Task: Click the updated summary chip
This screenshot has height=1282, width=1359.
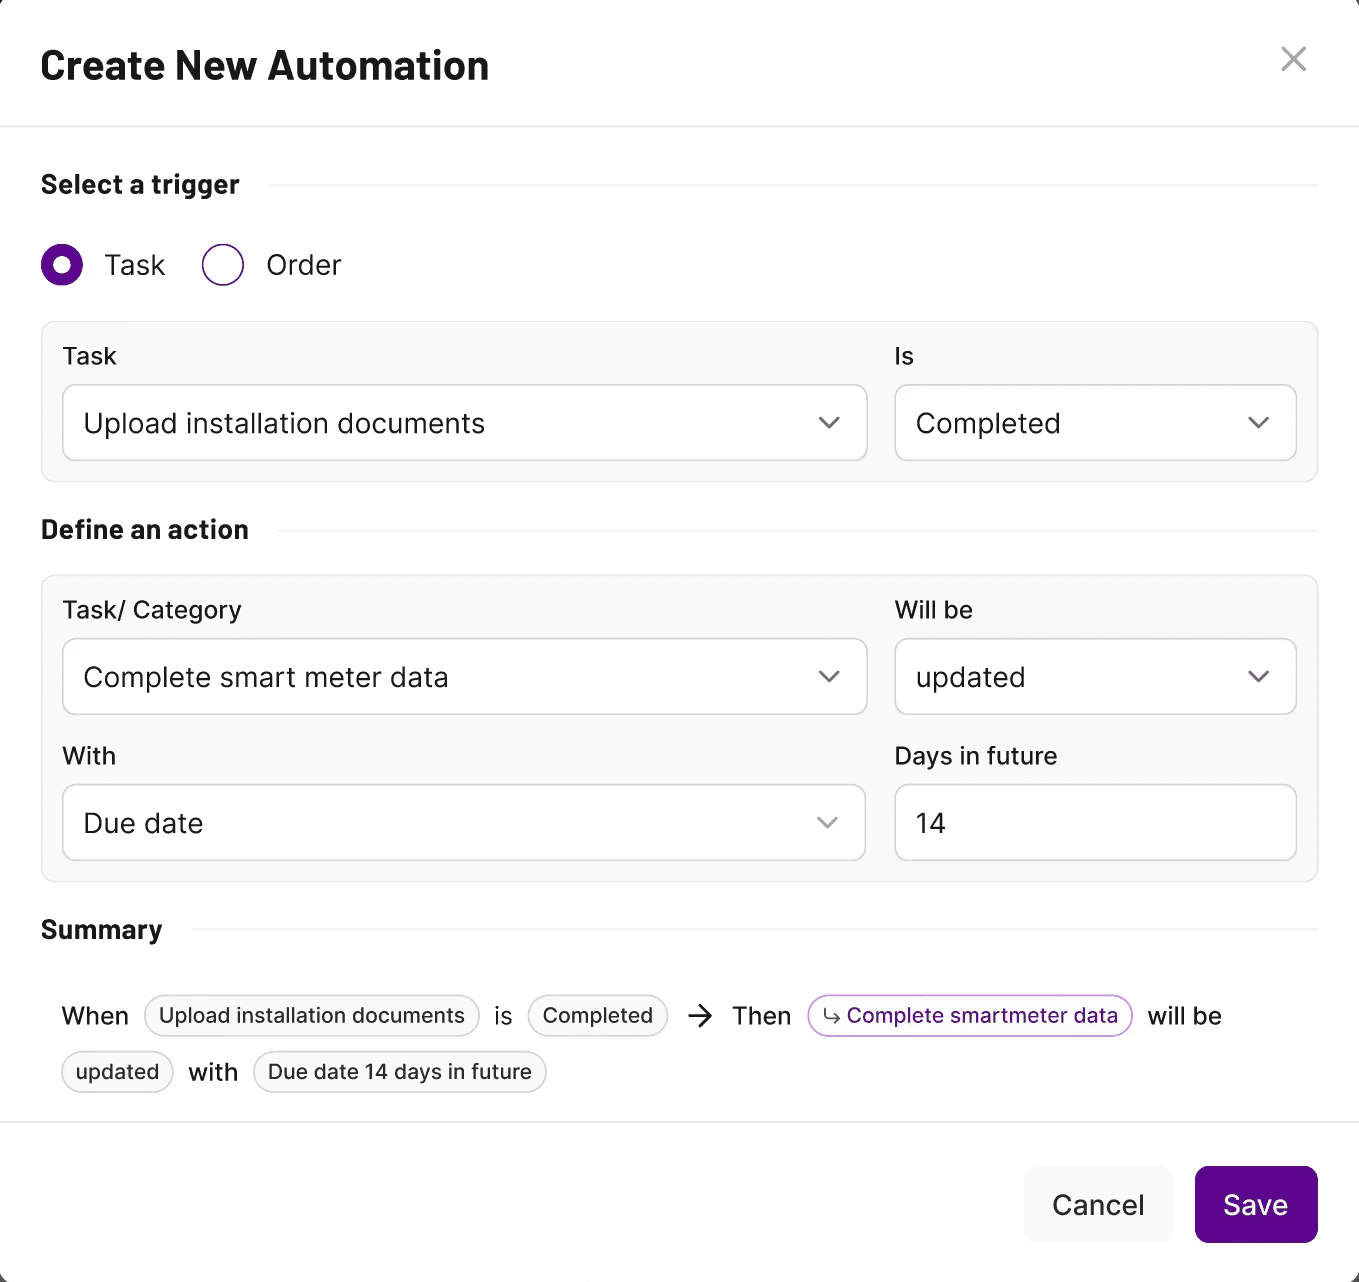Action: pos(117,1072)
